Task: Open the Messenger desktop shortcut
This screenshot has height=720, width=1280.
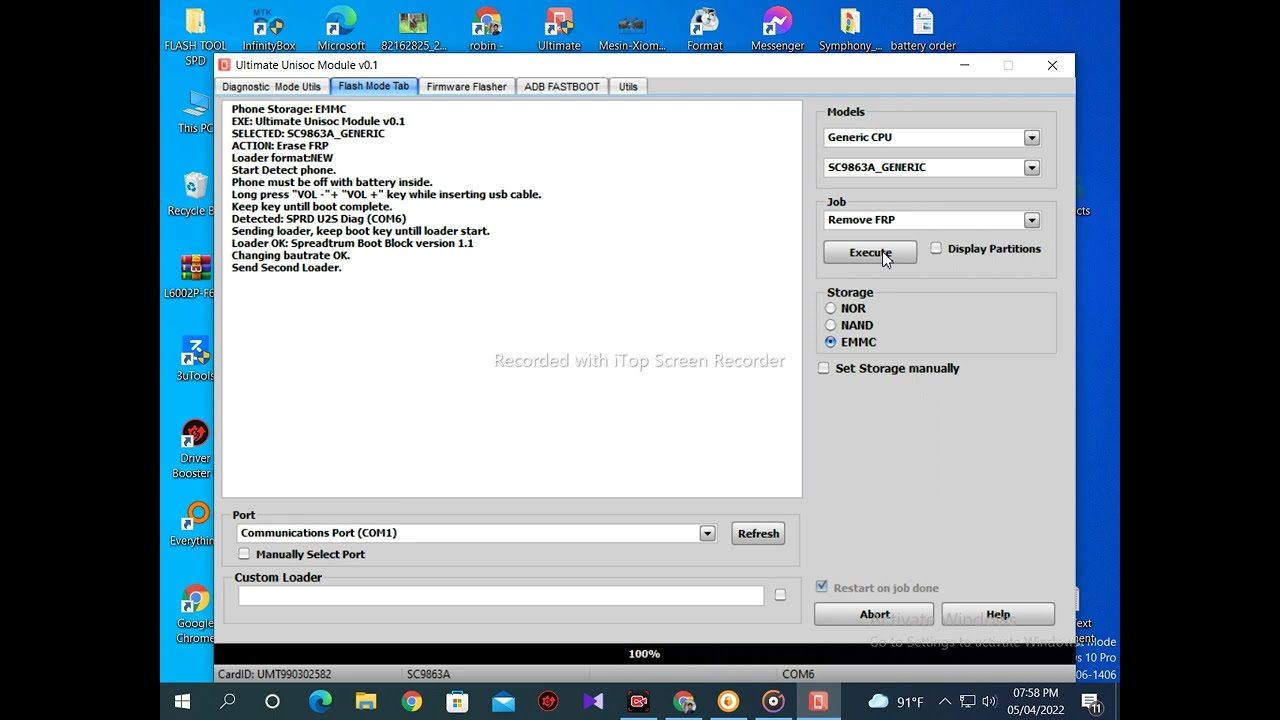Action: [x=777, y=30]
